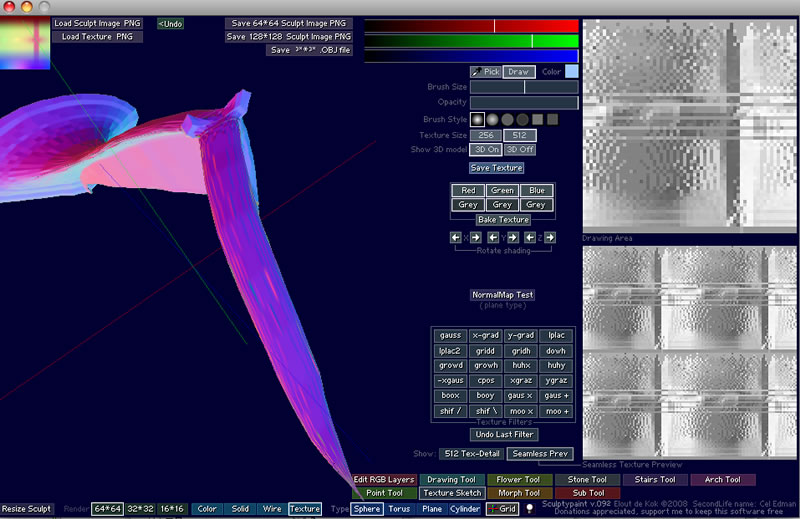This screenshot has height=519, width=800.
Task: Click Undo Last Filter
Action: point(504,434)
